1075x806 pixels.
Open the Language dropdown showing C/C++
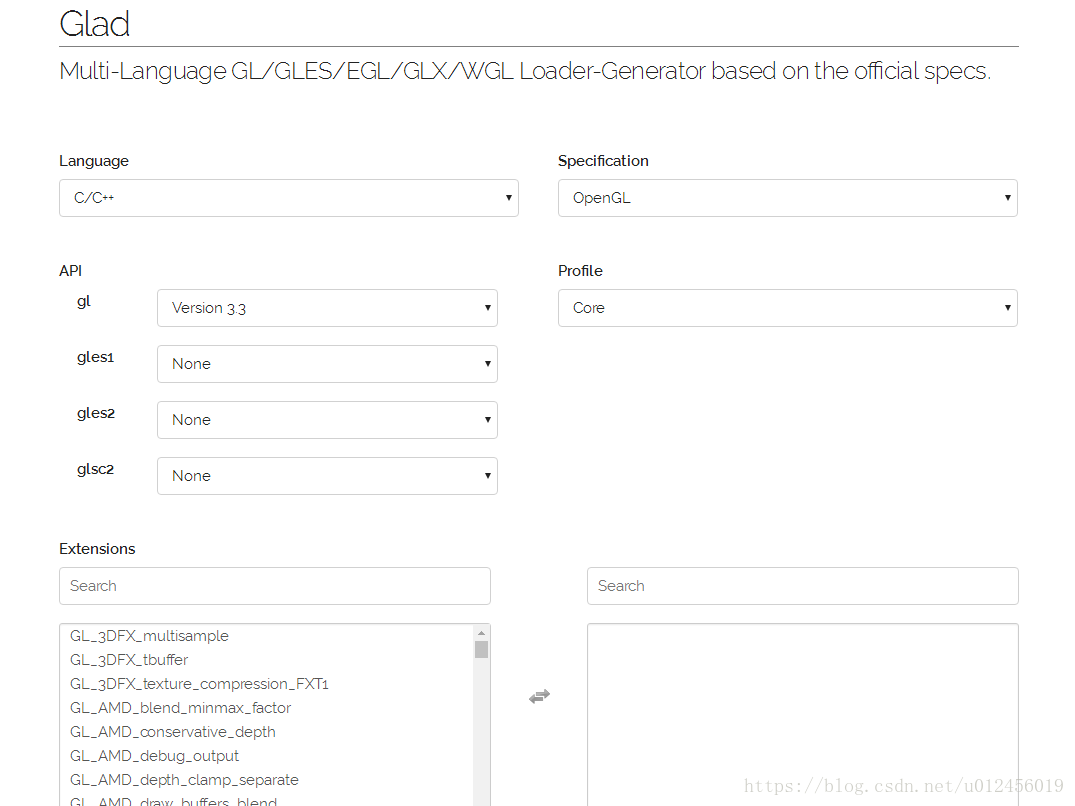tap(289, 198)
